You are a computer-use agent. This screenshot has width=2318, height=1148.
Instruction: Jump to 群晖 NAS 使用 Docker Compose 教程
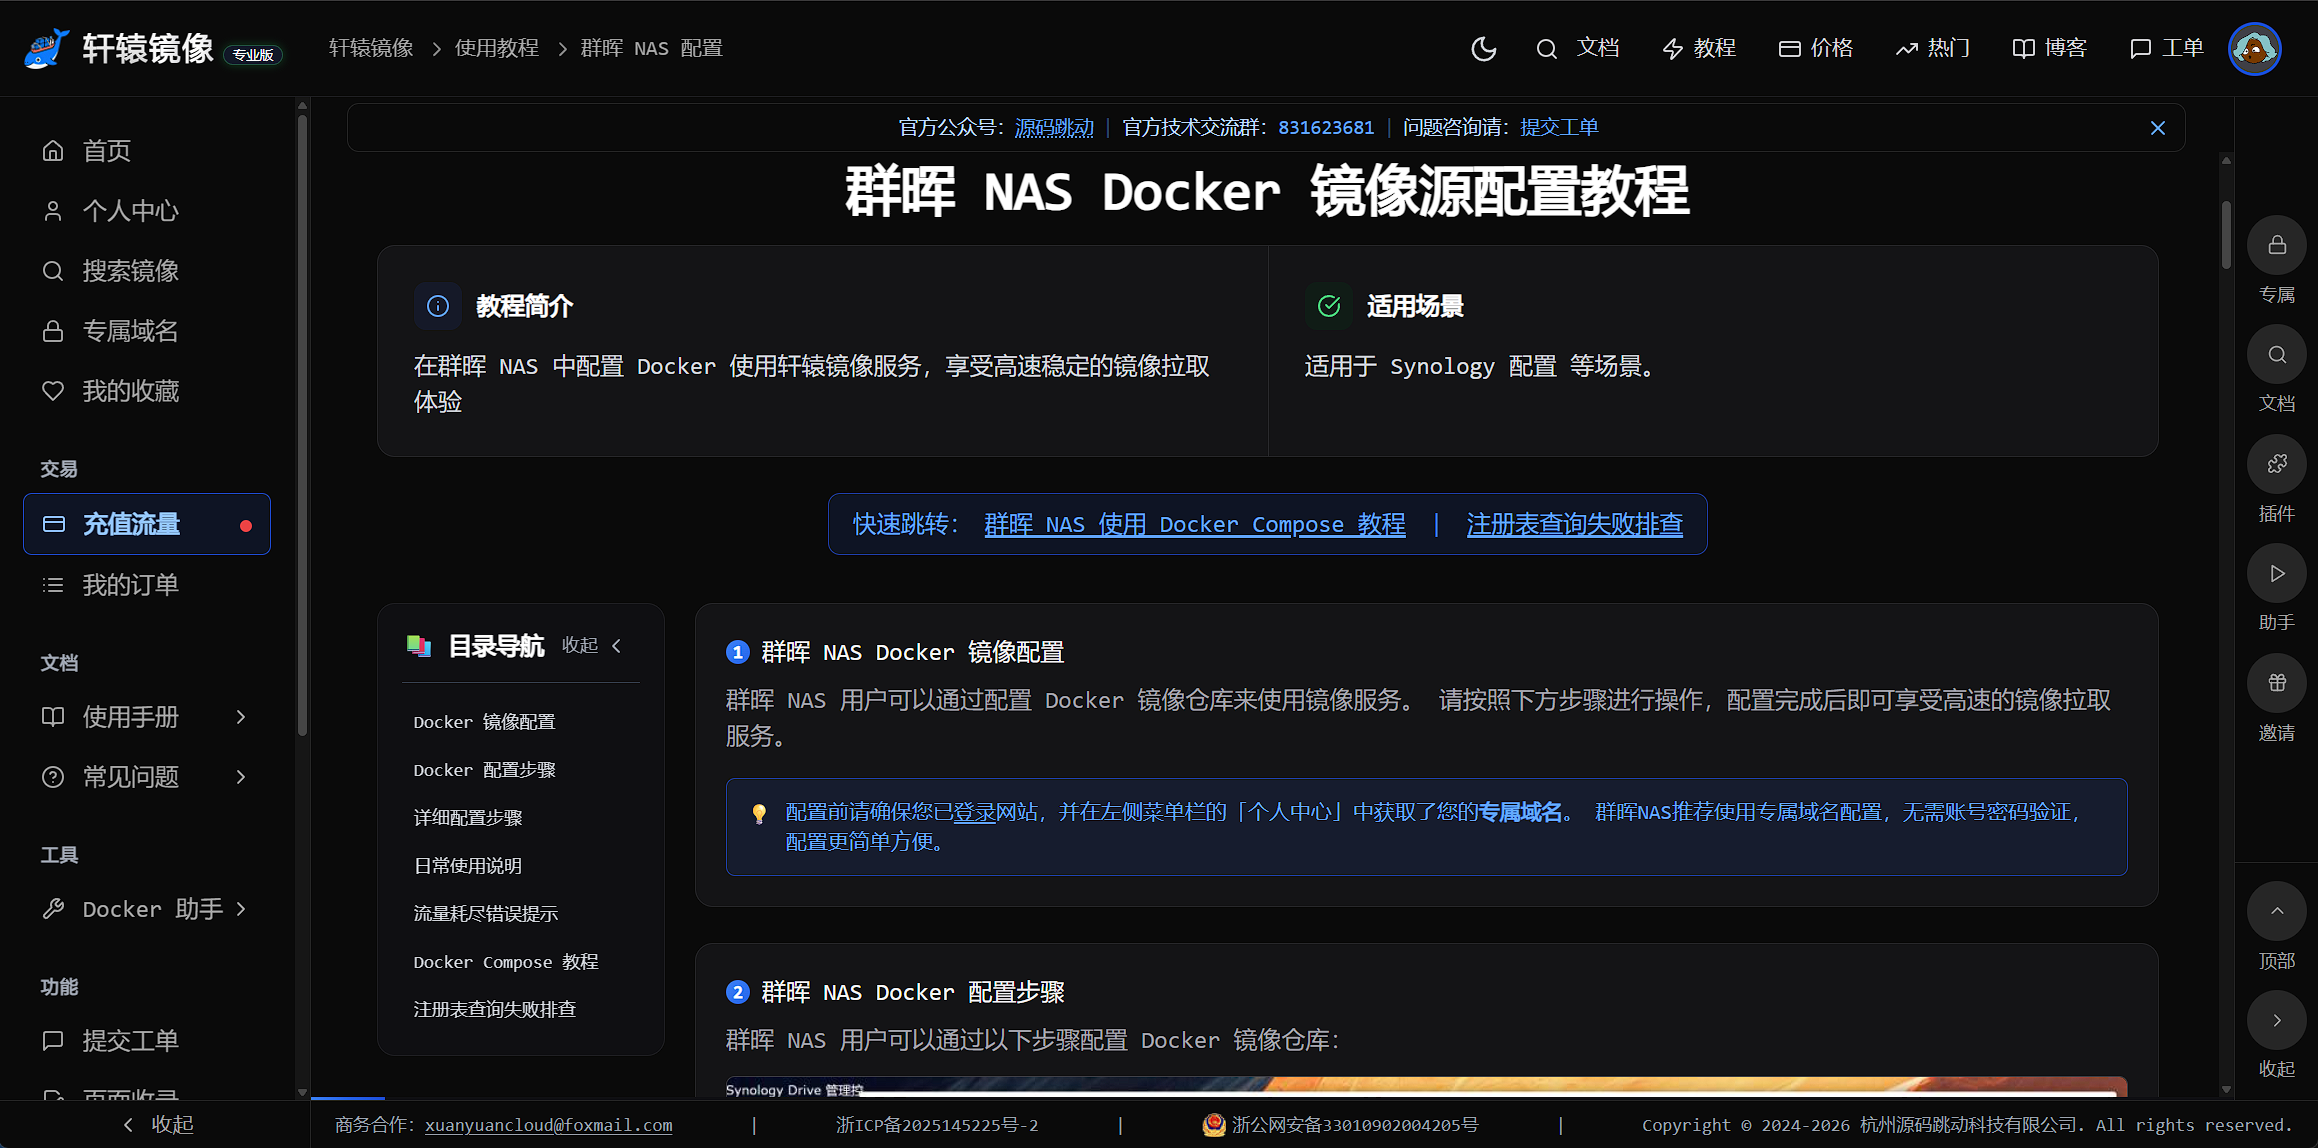(x=1195, y=524)
